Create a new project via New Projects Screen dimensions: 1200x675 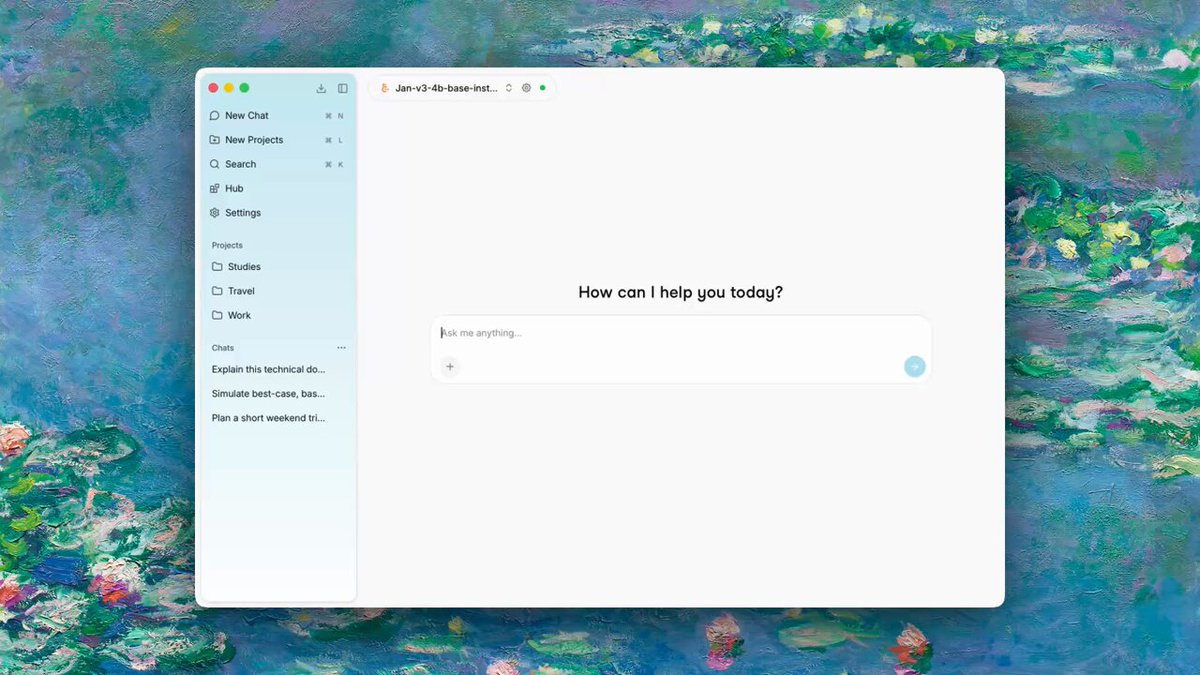point(254,140)
